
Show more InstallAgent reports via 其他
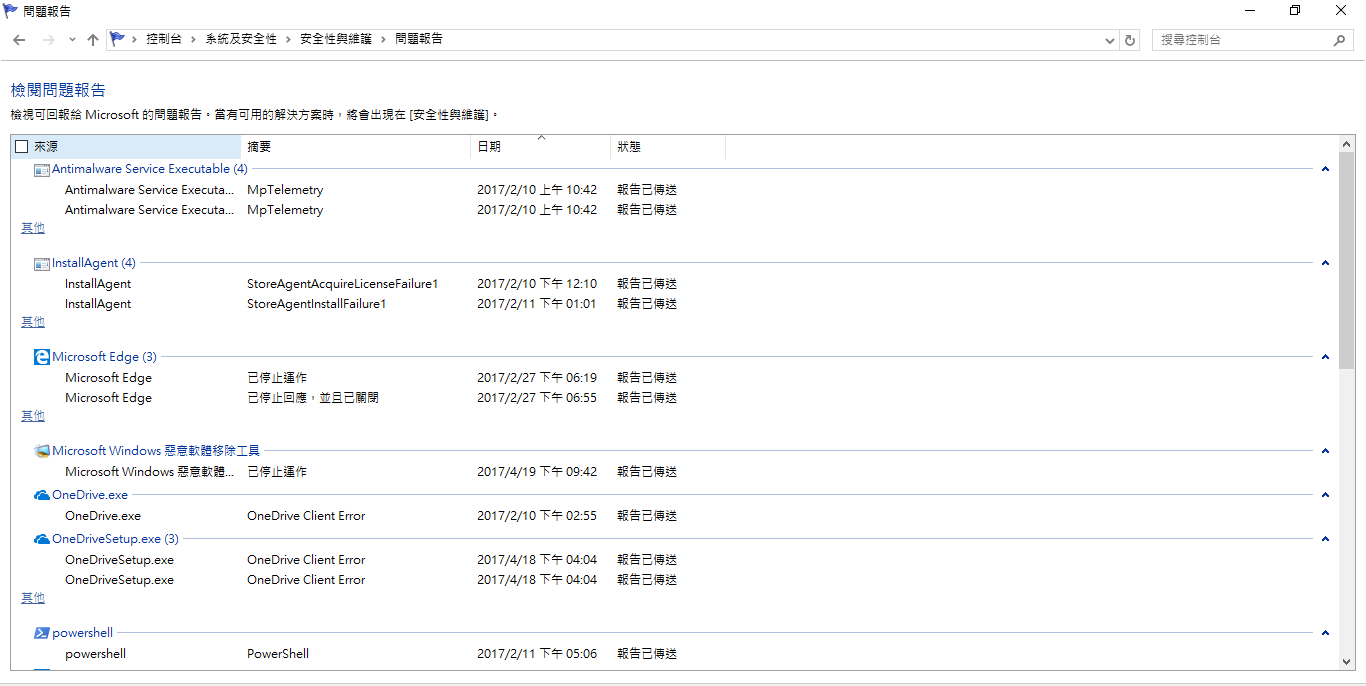click(x=33, y=322)
